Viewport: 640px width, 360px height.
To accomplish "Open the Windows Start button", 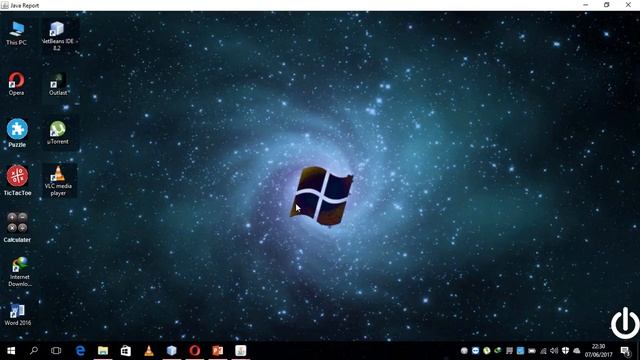I will 11,351.
